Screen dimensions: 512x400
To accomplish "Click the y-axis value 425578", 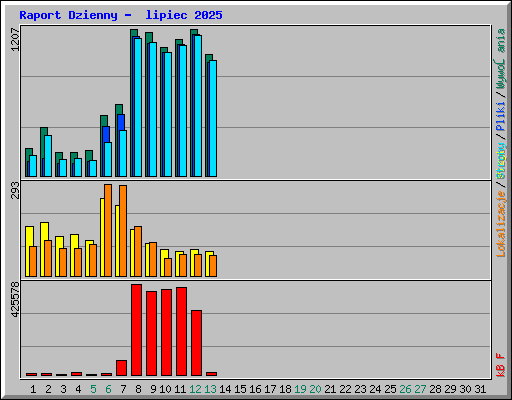I will click(x=15, y=300).
